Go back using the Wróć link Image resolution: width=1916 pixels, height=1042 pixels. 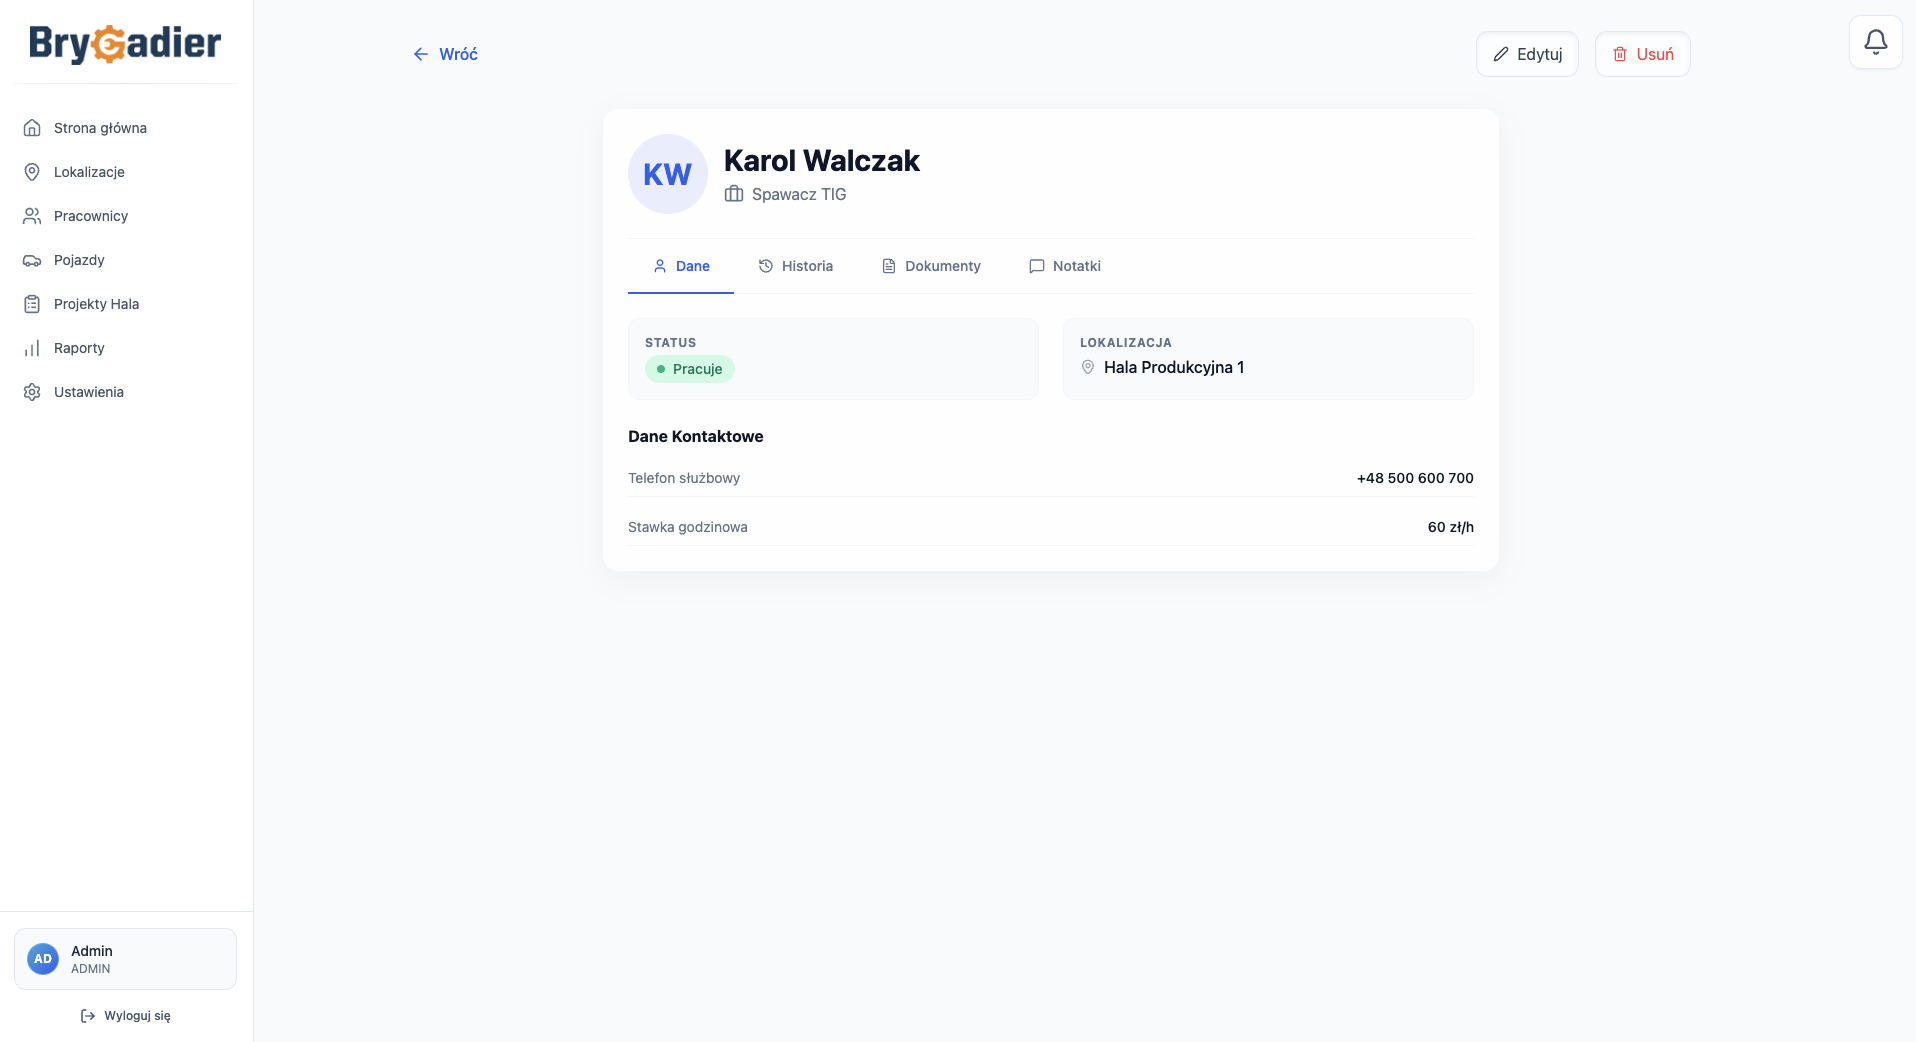coord(445,54)
